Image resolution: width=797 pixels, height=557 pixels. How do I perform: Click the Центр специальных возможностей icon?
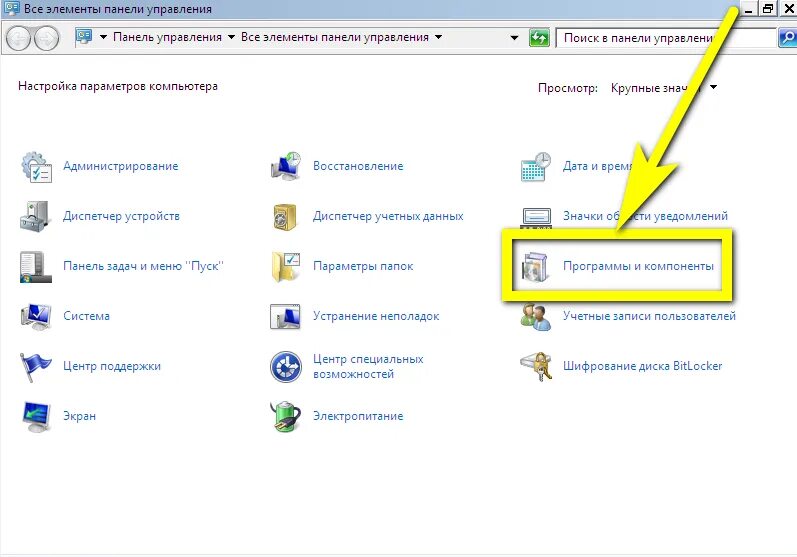tap(286, 366)
